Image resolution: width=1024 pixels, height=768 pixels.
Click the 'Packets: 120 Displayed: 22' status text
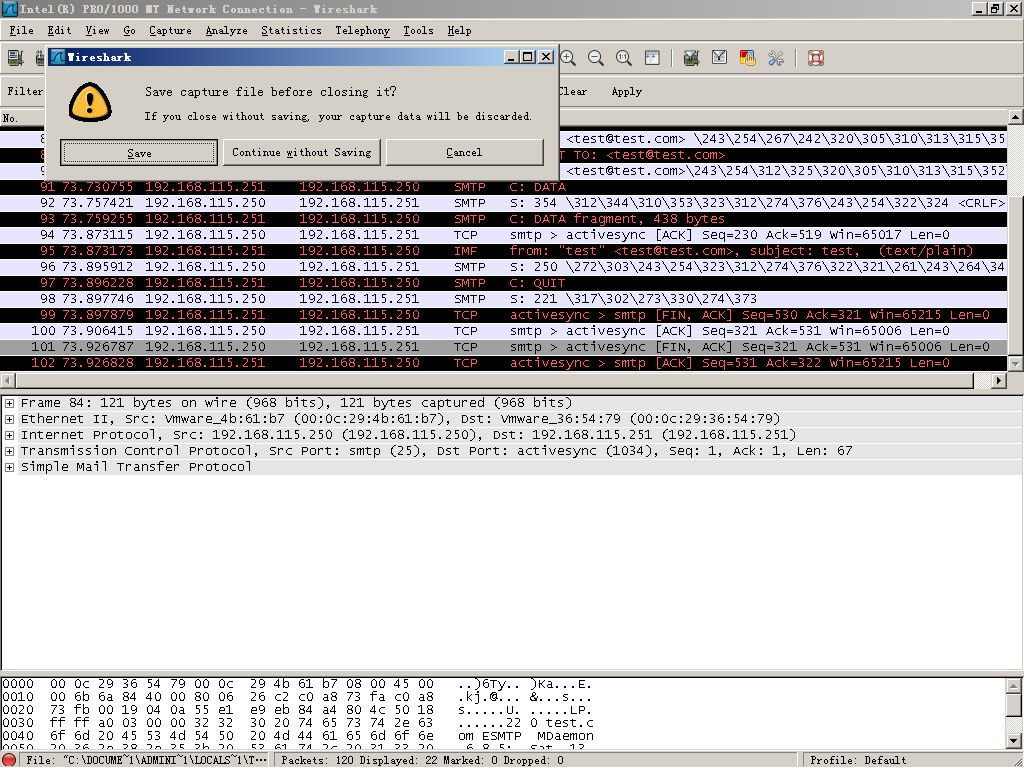pos(422,760)
